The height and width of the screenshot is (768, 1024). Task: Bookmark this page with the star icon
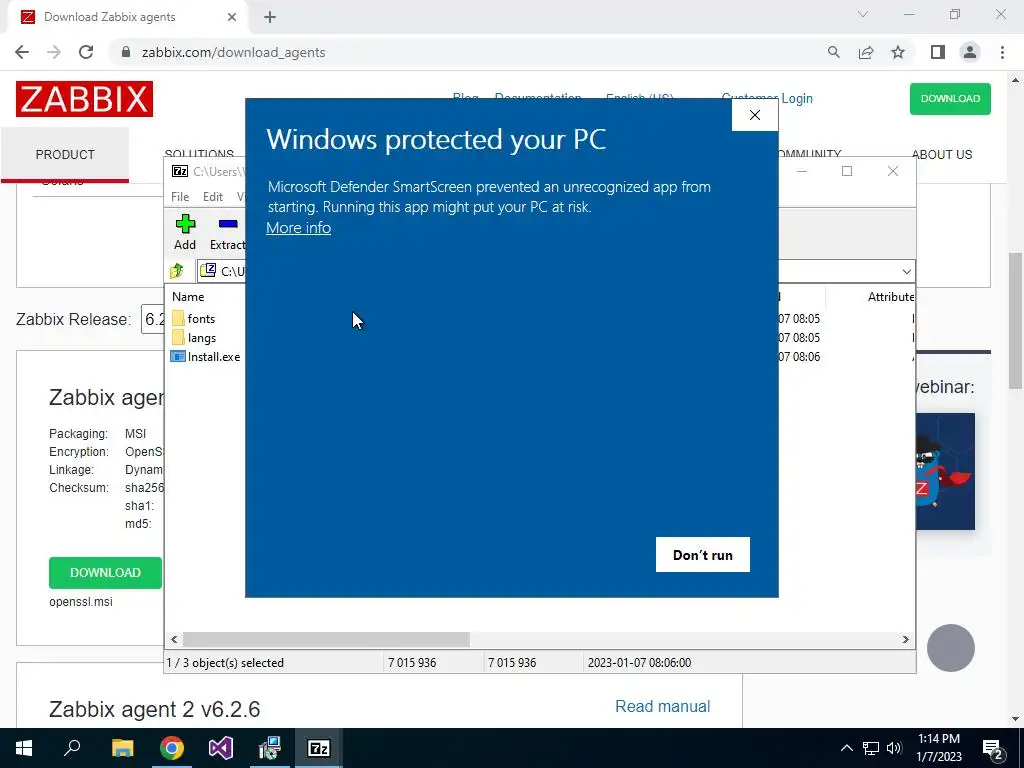[x=898, y=52]
